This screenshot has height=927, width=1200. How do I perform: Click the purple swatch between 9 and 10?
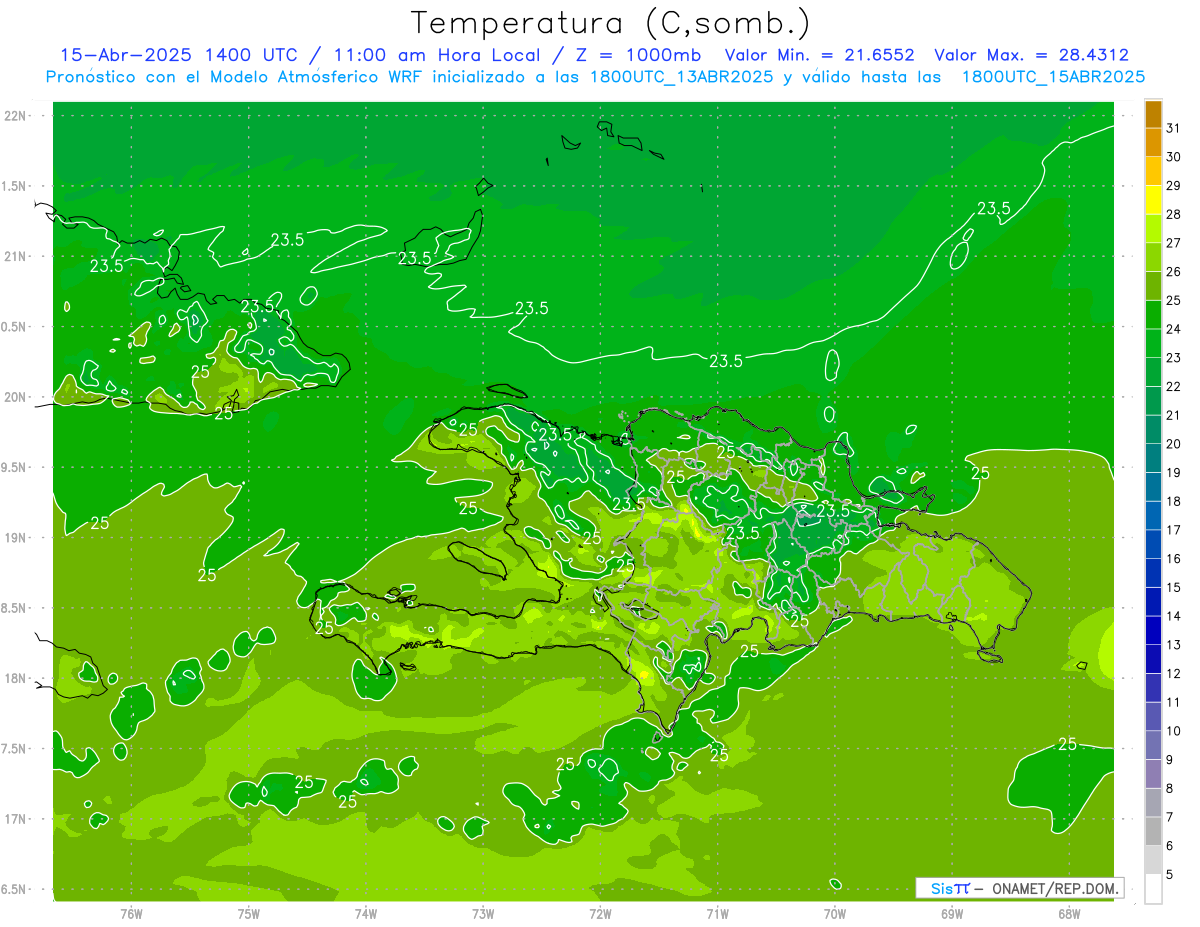[x=1153, y=745]
